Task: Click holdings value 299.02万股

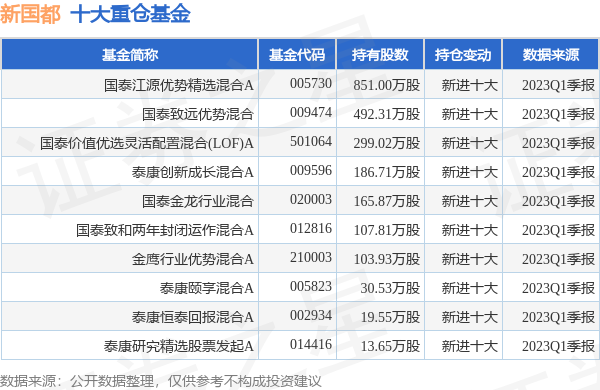Action: point(386,143)
